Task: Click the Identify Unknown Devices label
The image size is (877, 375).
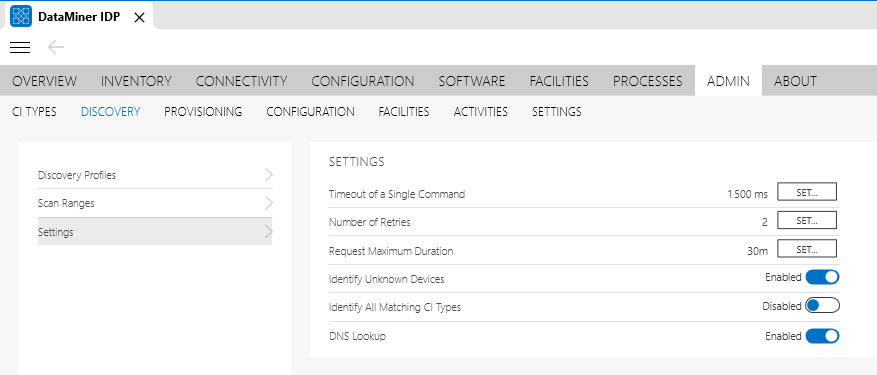Action: click(386, 279)
